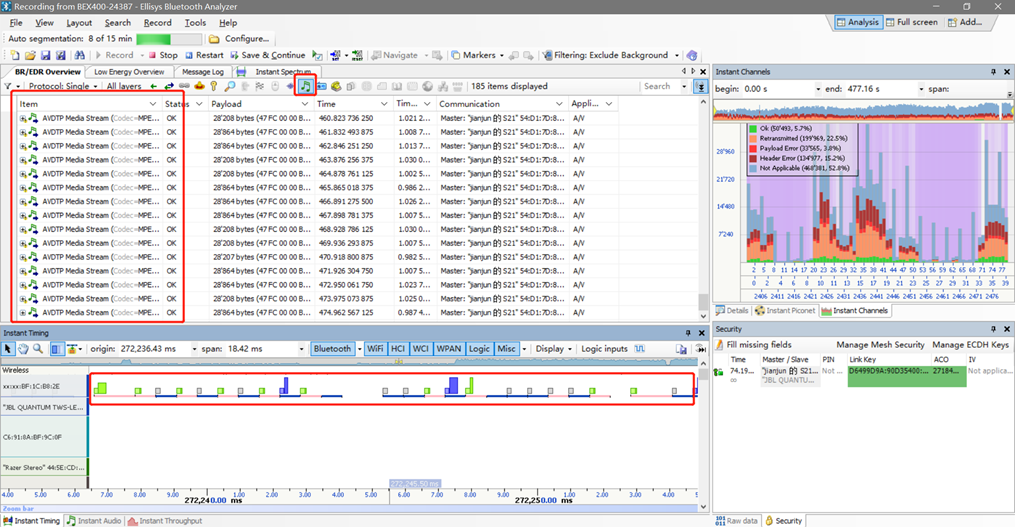The height and width of the screenshot is (527, 1015).
Task: Open the Markers dropdown
Action: click(478, 56)
